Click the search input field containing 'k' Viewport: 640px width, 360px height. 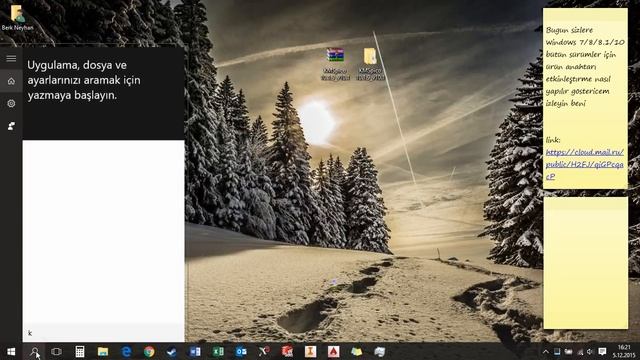pos(104,333)
